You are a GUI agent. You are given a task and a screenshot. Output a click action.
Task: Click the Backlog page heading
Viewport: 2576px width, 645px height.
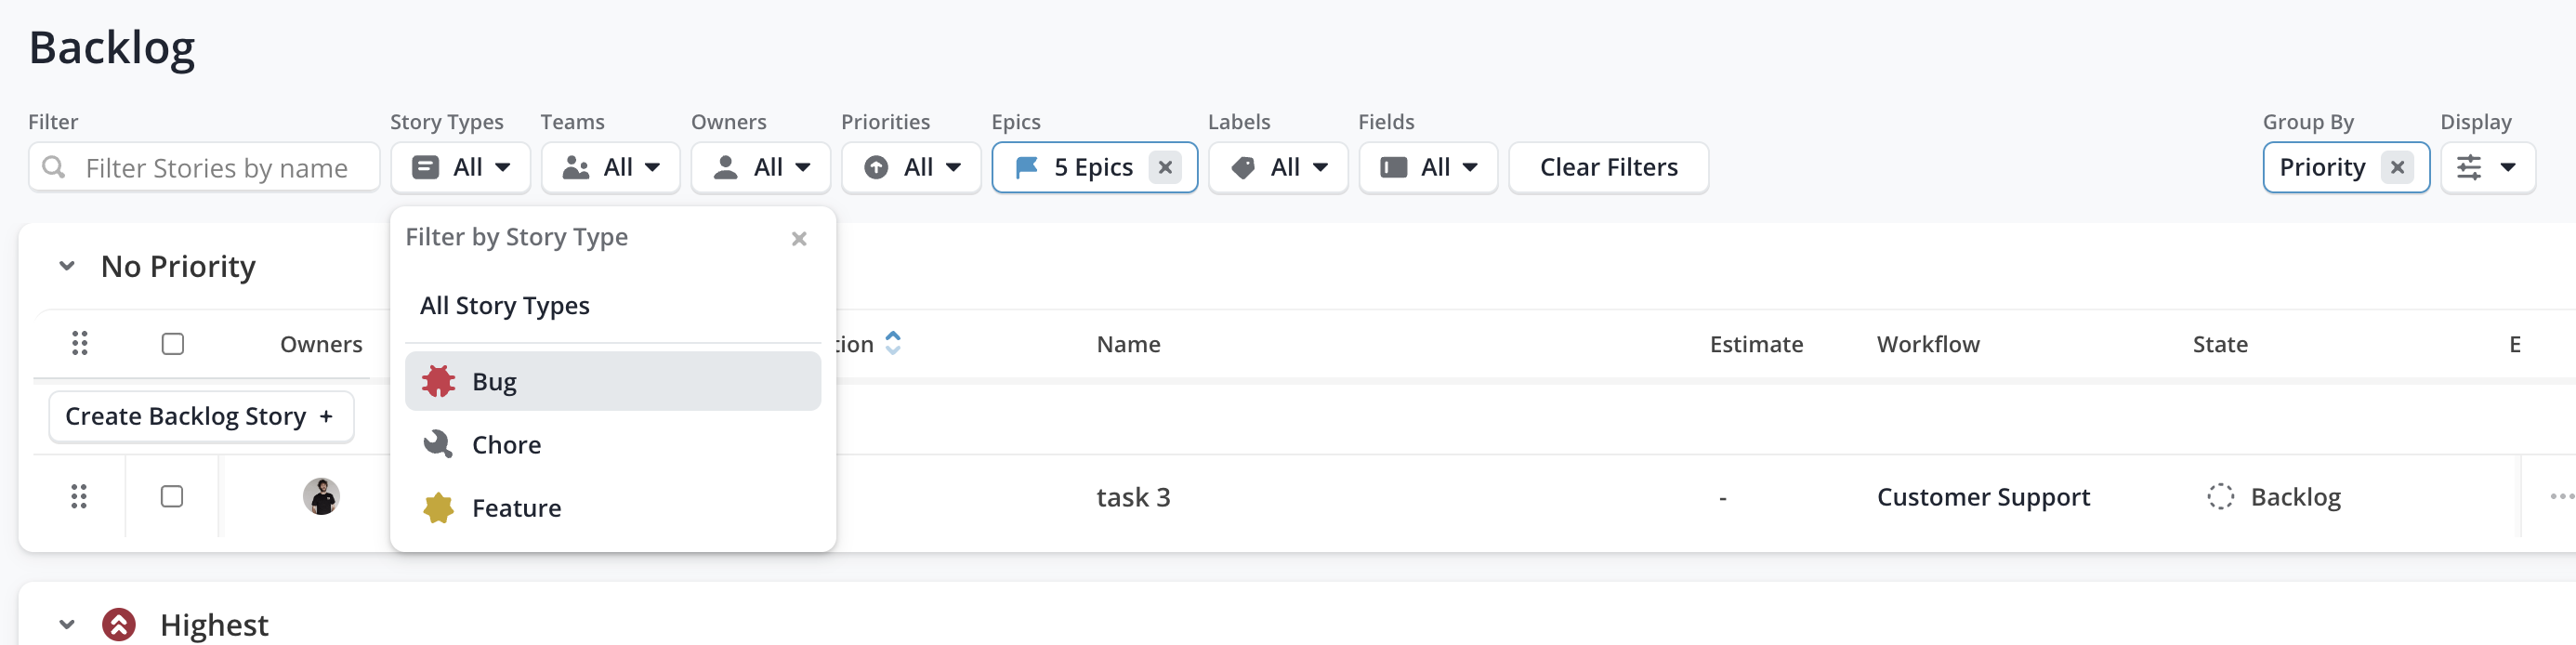click(112, 48)
